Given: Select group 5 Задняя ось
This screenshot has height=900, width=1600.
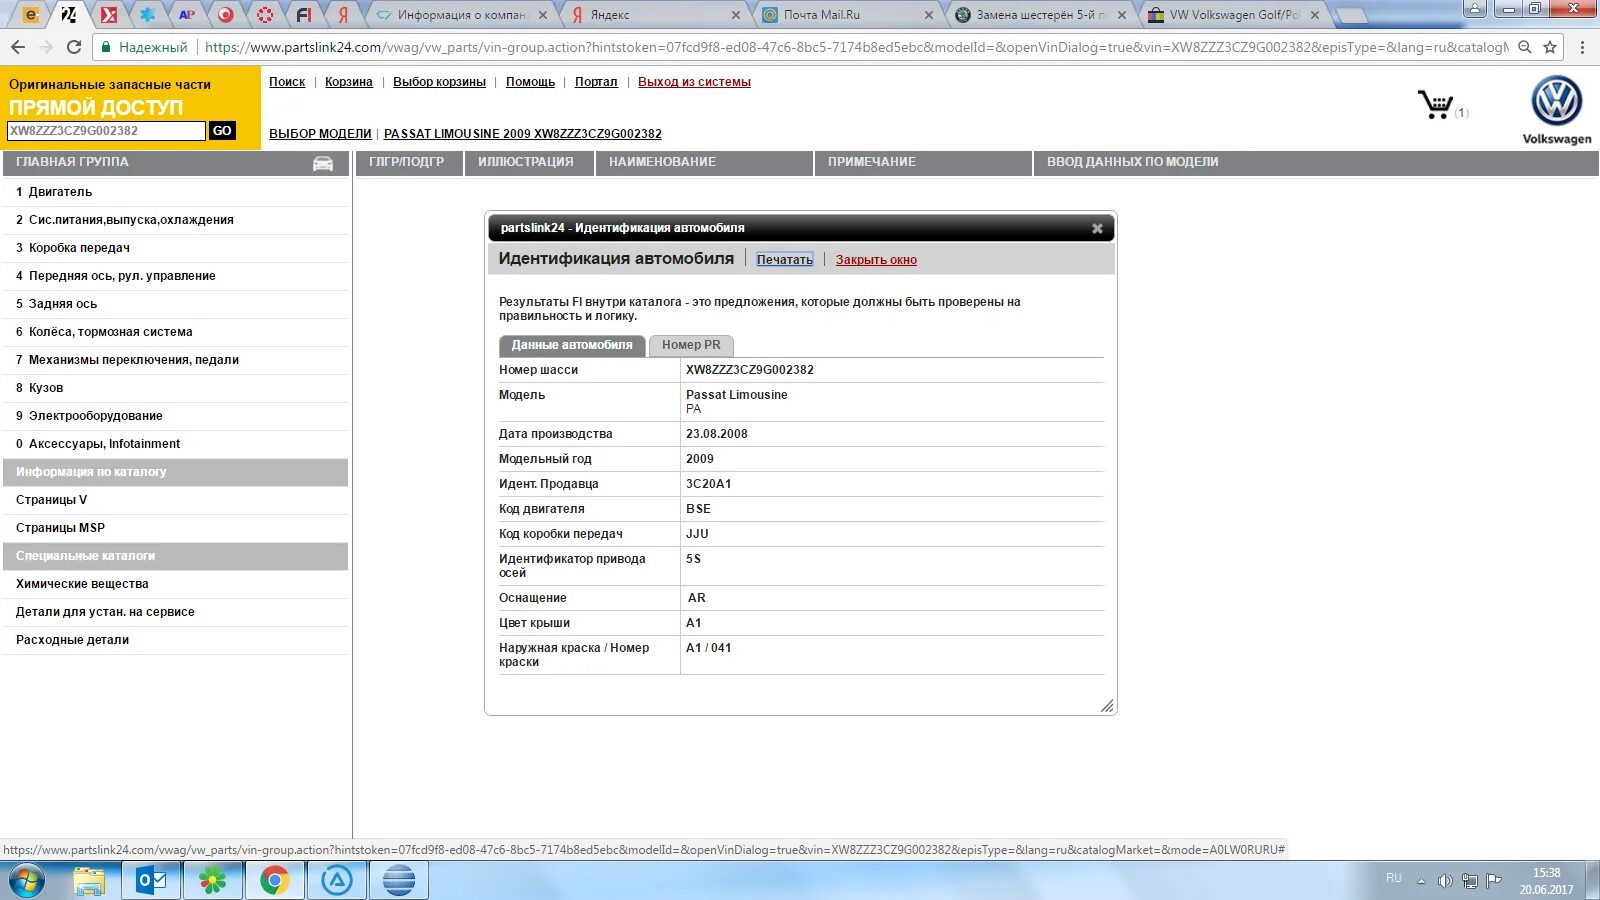Looking at the screenshot, I should 176,304.
